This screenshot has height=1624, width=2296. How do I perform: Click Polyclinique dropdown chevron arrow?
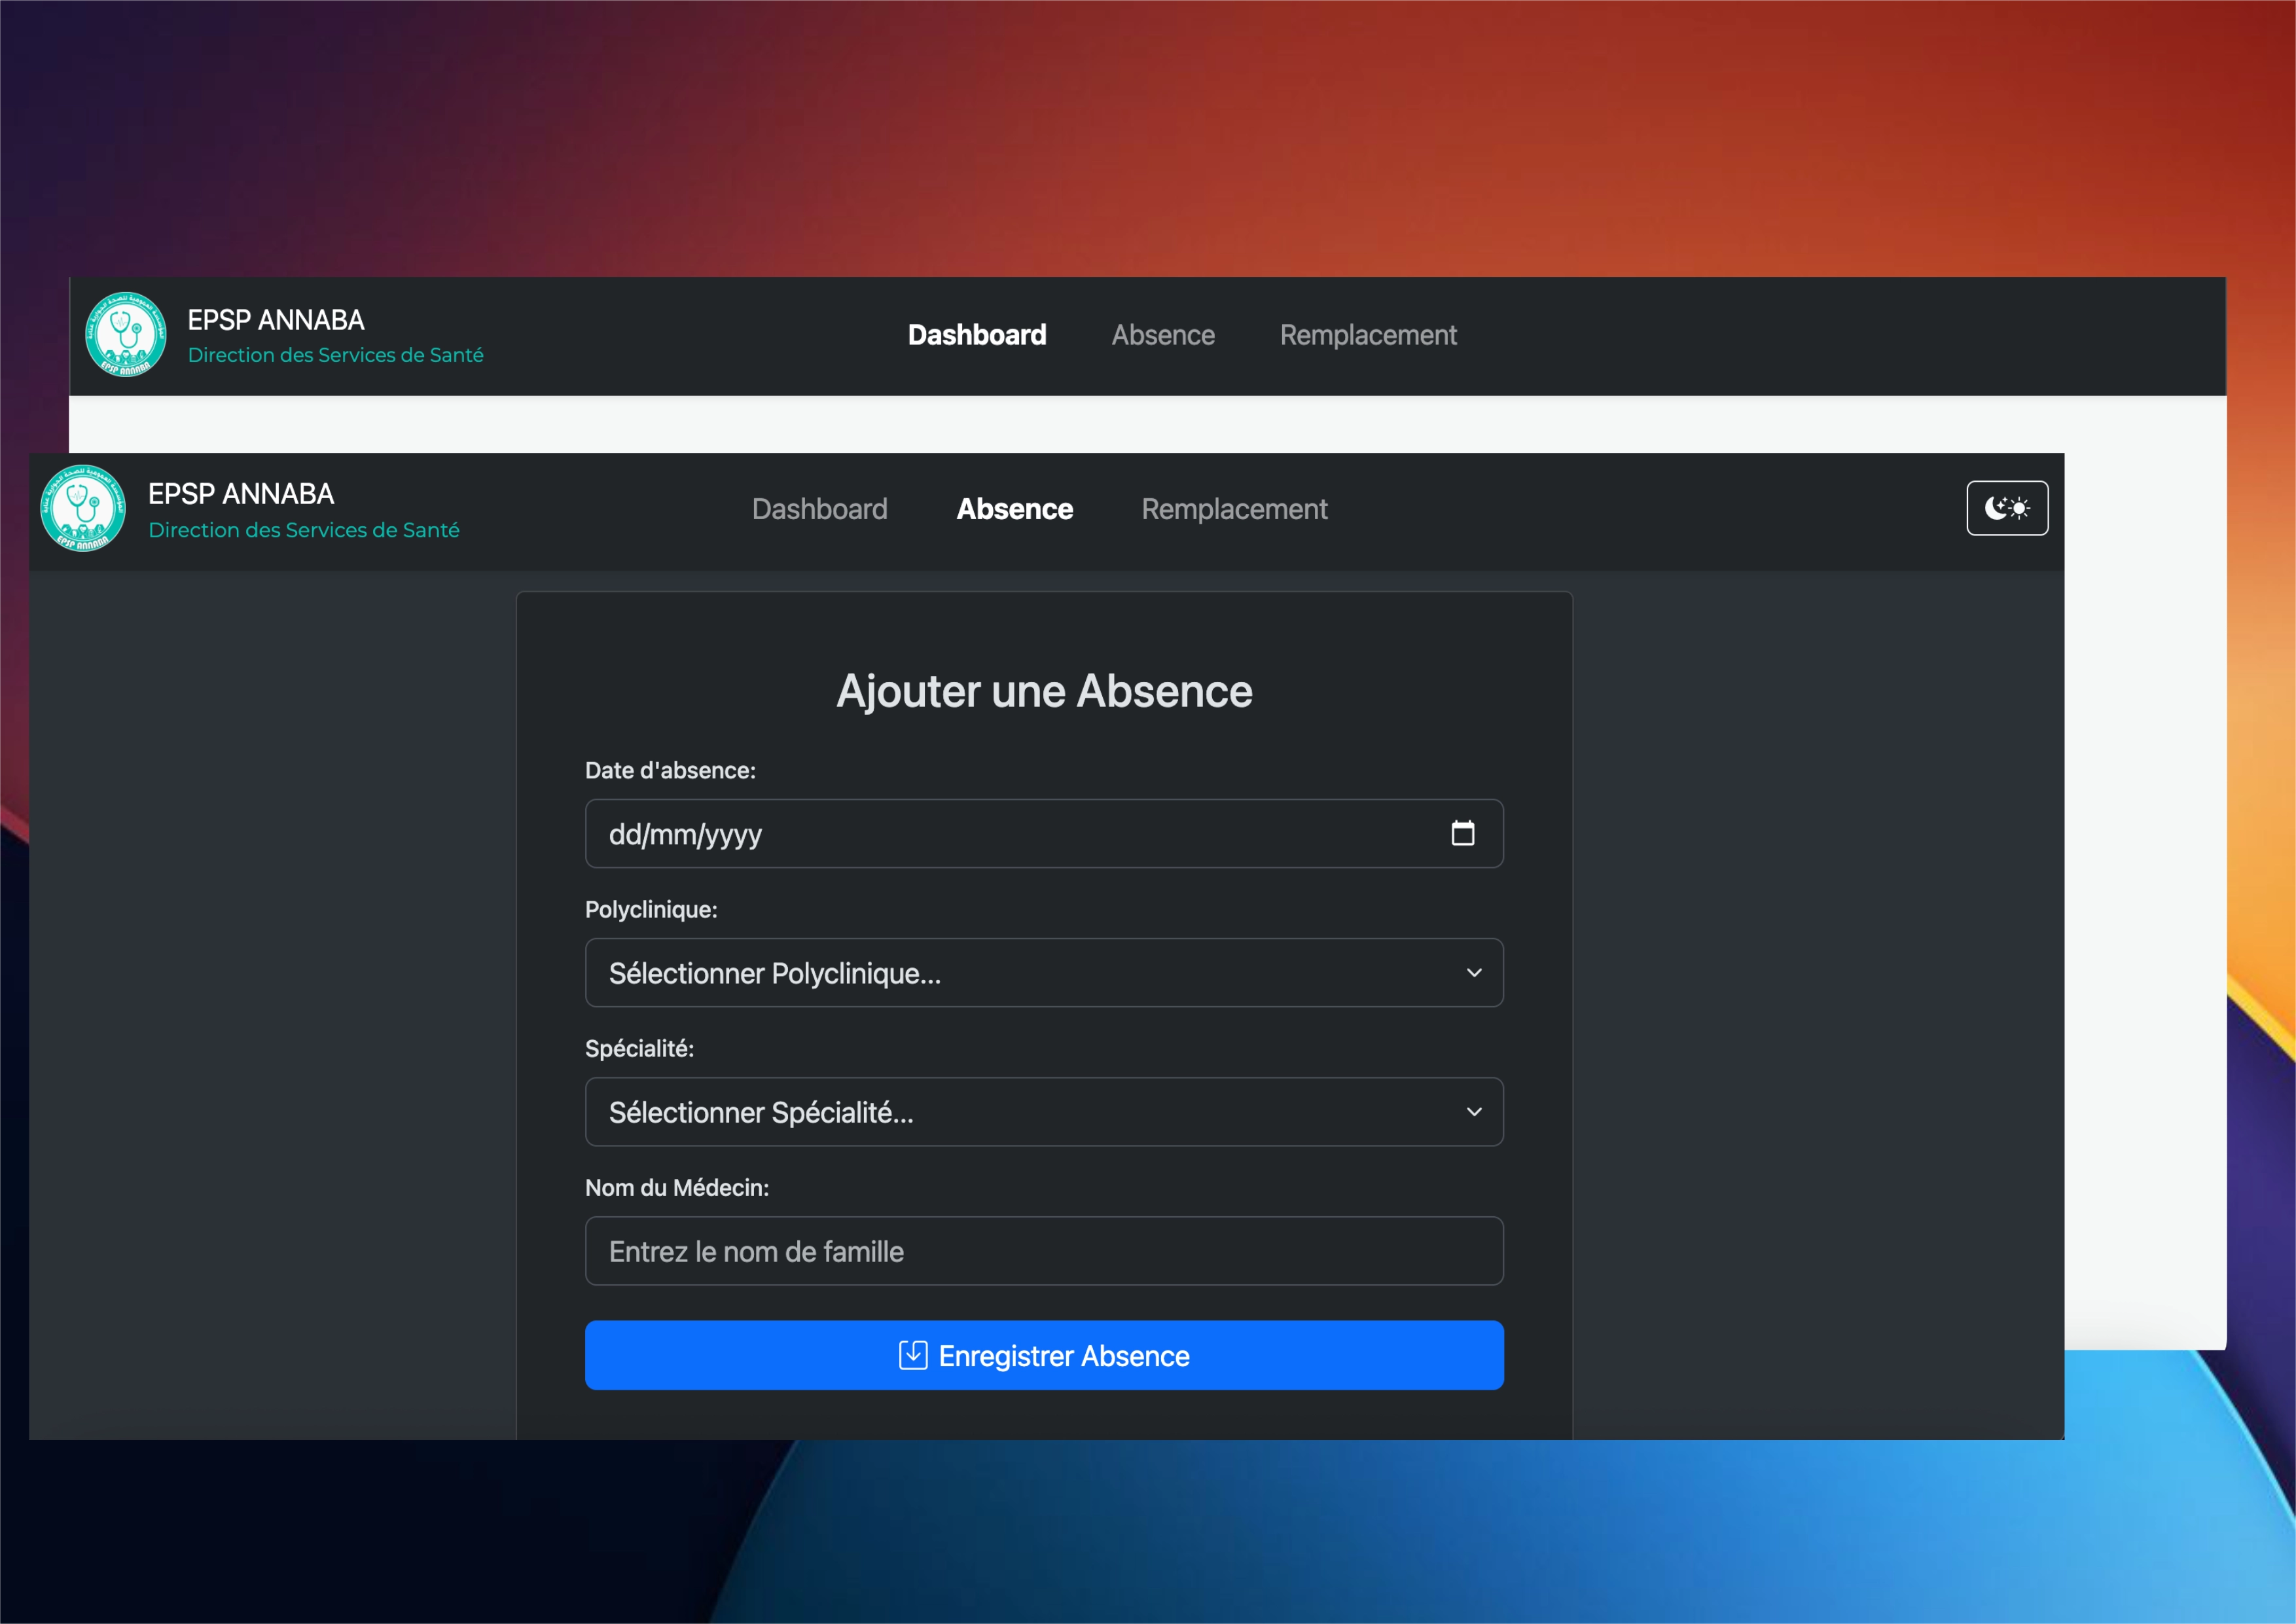[1473, 973]
